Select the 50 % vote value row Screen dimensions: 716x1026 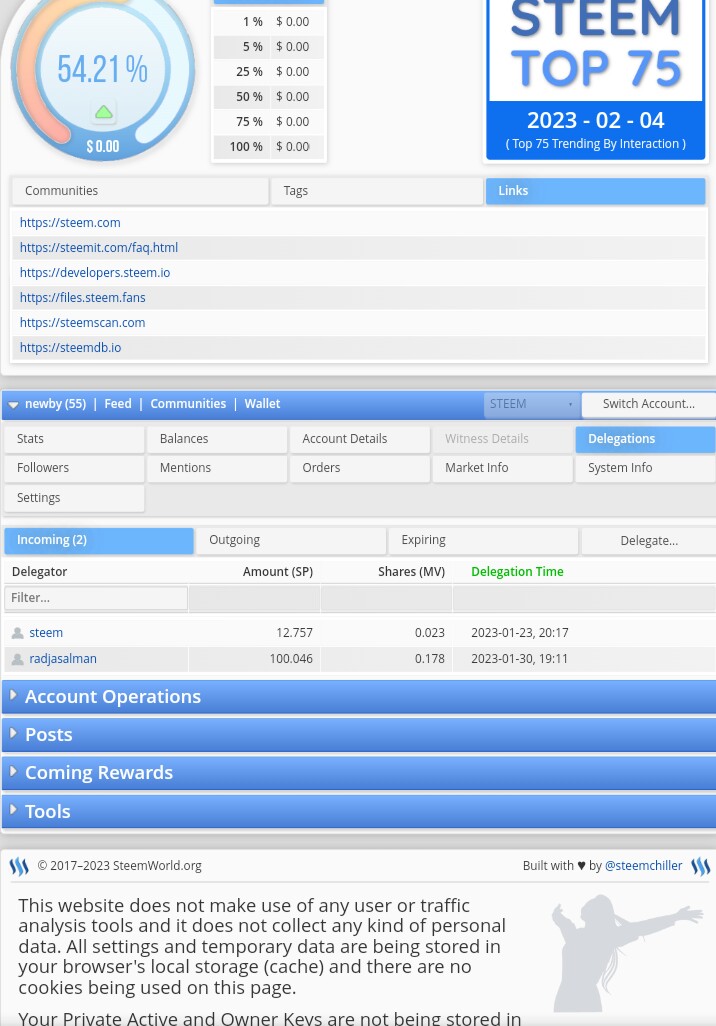(x=269, y=97)
